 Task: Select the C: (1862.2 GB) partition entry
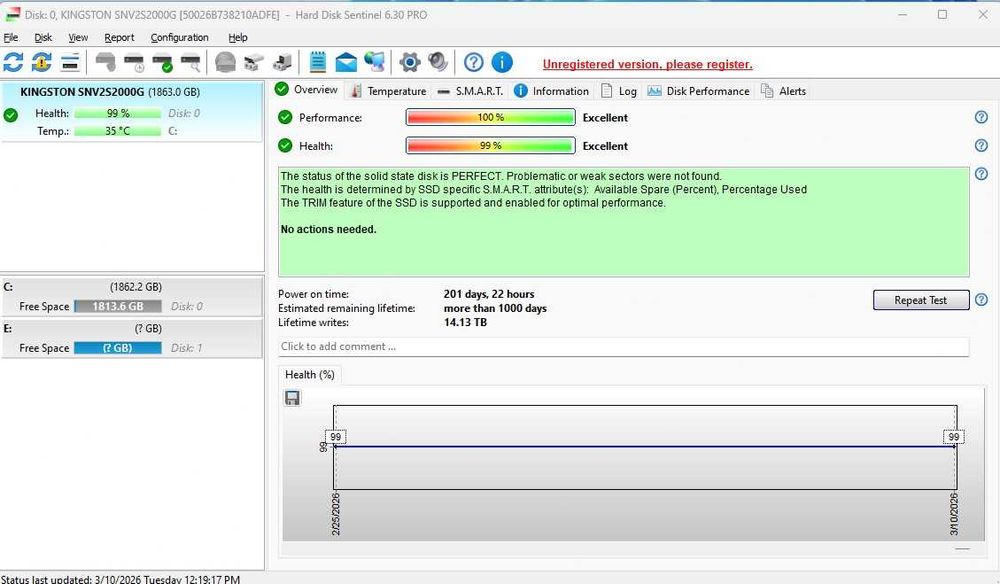point(132,296)
